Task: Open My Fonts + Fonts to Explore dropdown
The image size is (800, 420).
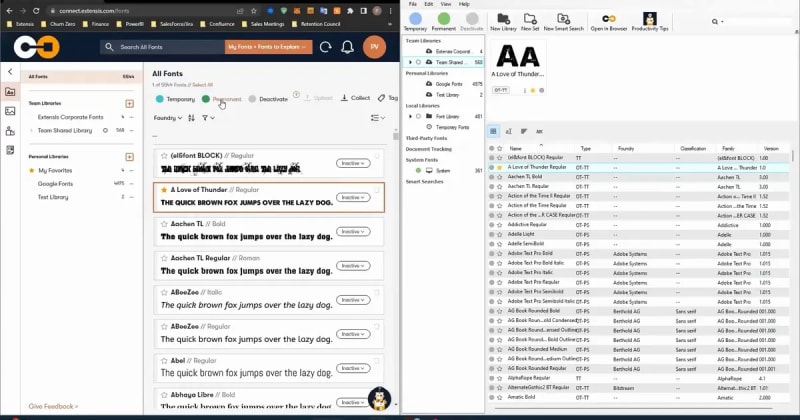Action: (x=268, y=47)
